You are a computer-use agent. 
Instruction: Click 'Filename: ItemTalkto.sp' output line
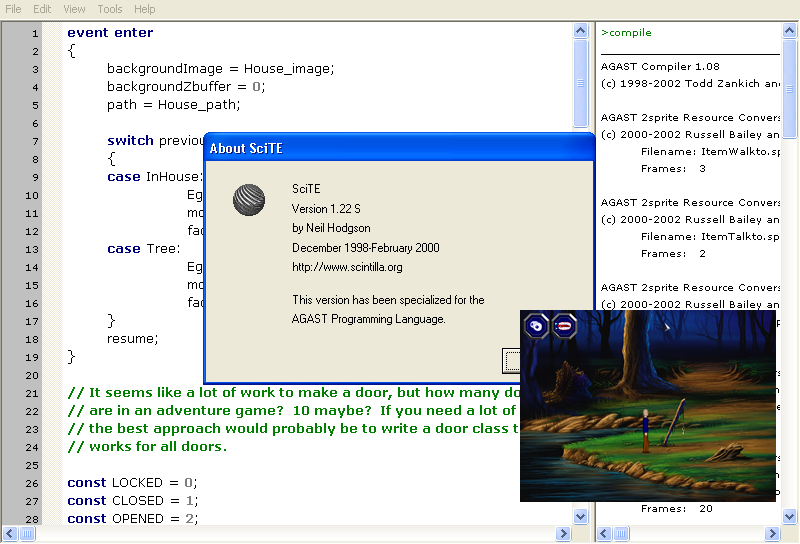click(710, 237)
